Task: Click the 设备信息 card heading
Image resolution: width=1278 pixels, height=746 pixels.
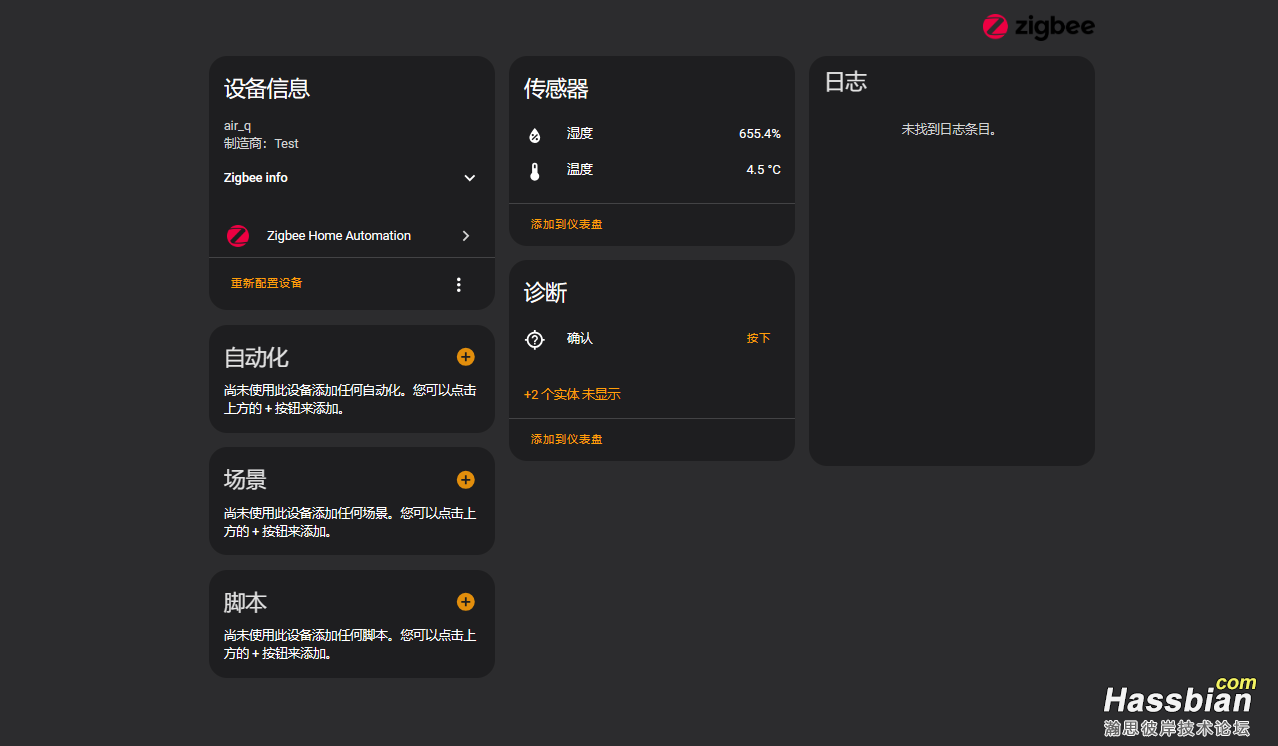Action: [267, 89]
